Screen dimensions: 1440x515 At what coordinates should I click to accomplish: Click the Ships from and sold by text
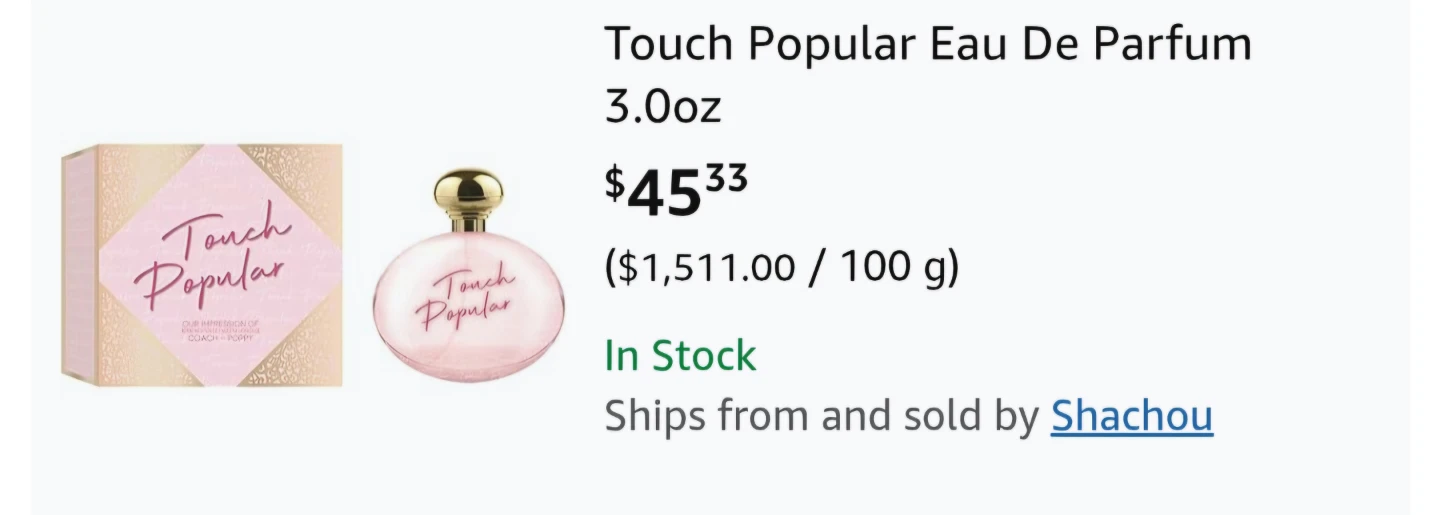pyautogui.click(x=821, y=416)
